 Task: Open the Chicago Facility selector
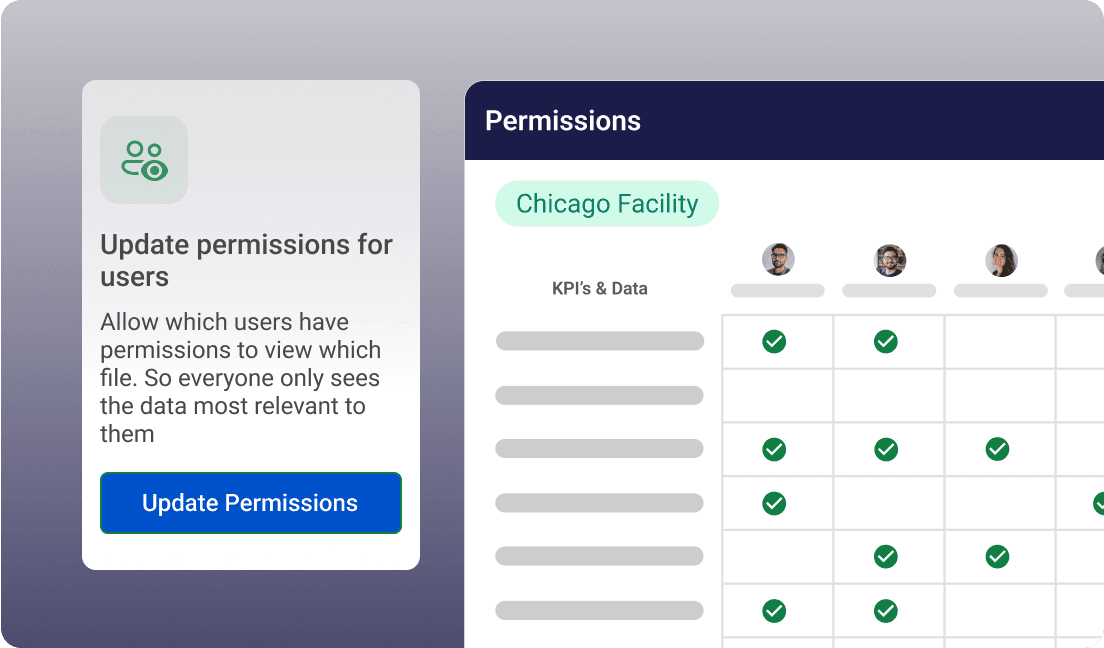pyautogui.click(x=607, y=203)
